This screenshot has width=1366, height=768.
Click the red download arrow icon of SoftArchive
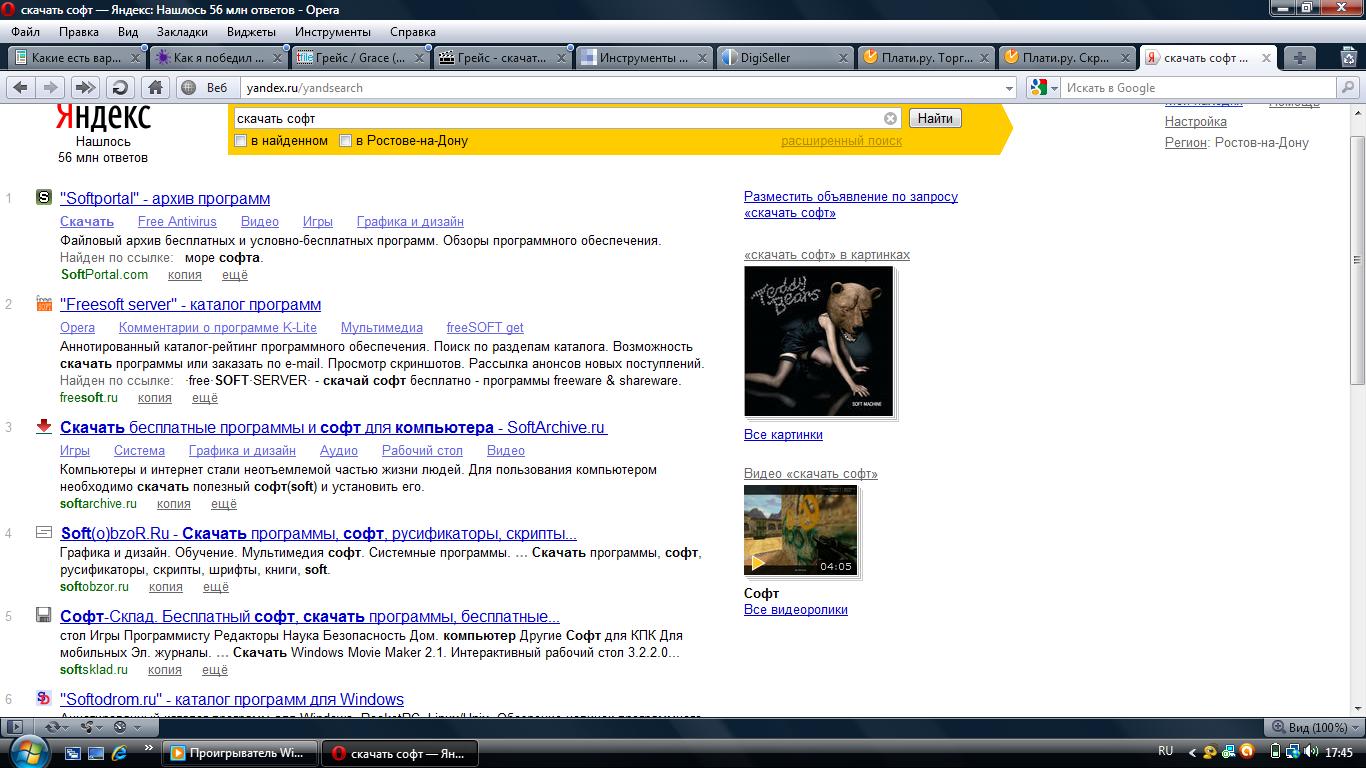pos(43,426)
